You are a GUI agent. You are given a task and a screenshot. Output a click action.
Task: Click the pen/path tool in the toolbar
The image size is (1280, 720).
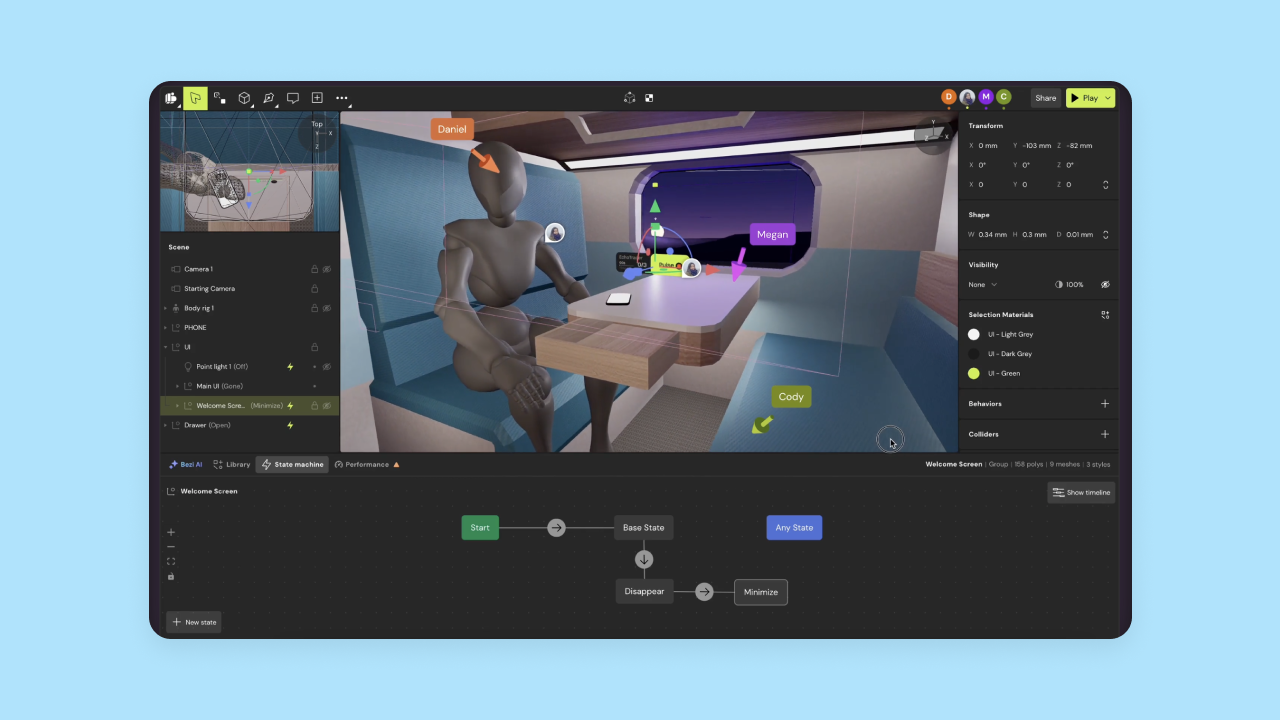point(268,98)
